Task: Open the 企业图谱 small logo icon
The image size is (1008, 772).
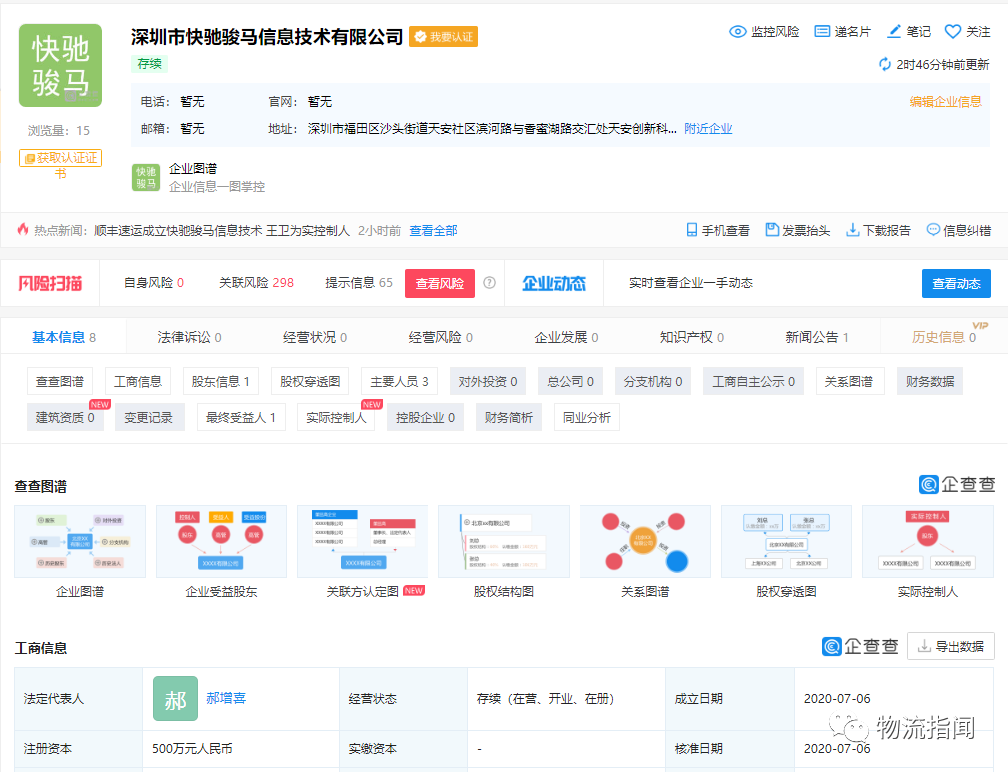Action: click(146, 177)
